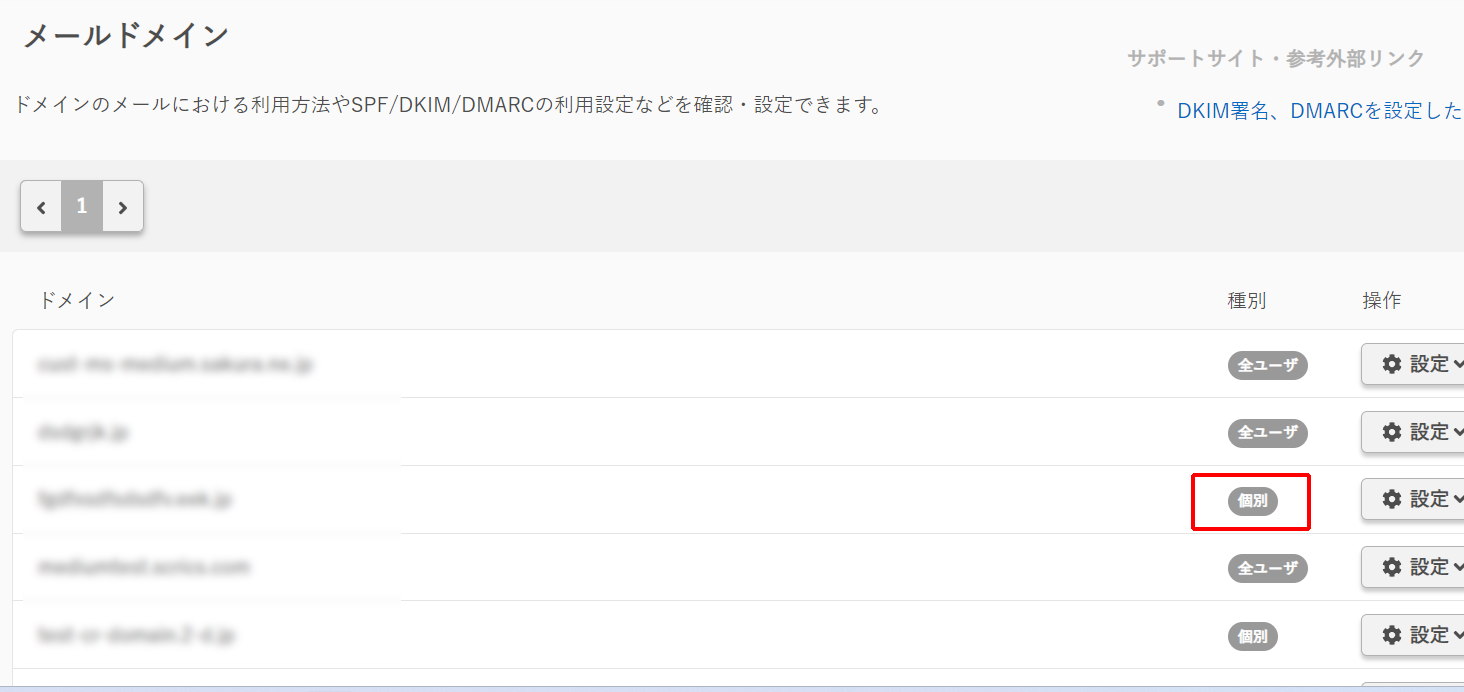Click the メールドメイン page heading

[x=126, y=36]
